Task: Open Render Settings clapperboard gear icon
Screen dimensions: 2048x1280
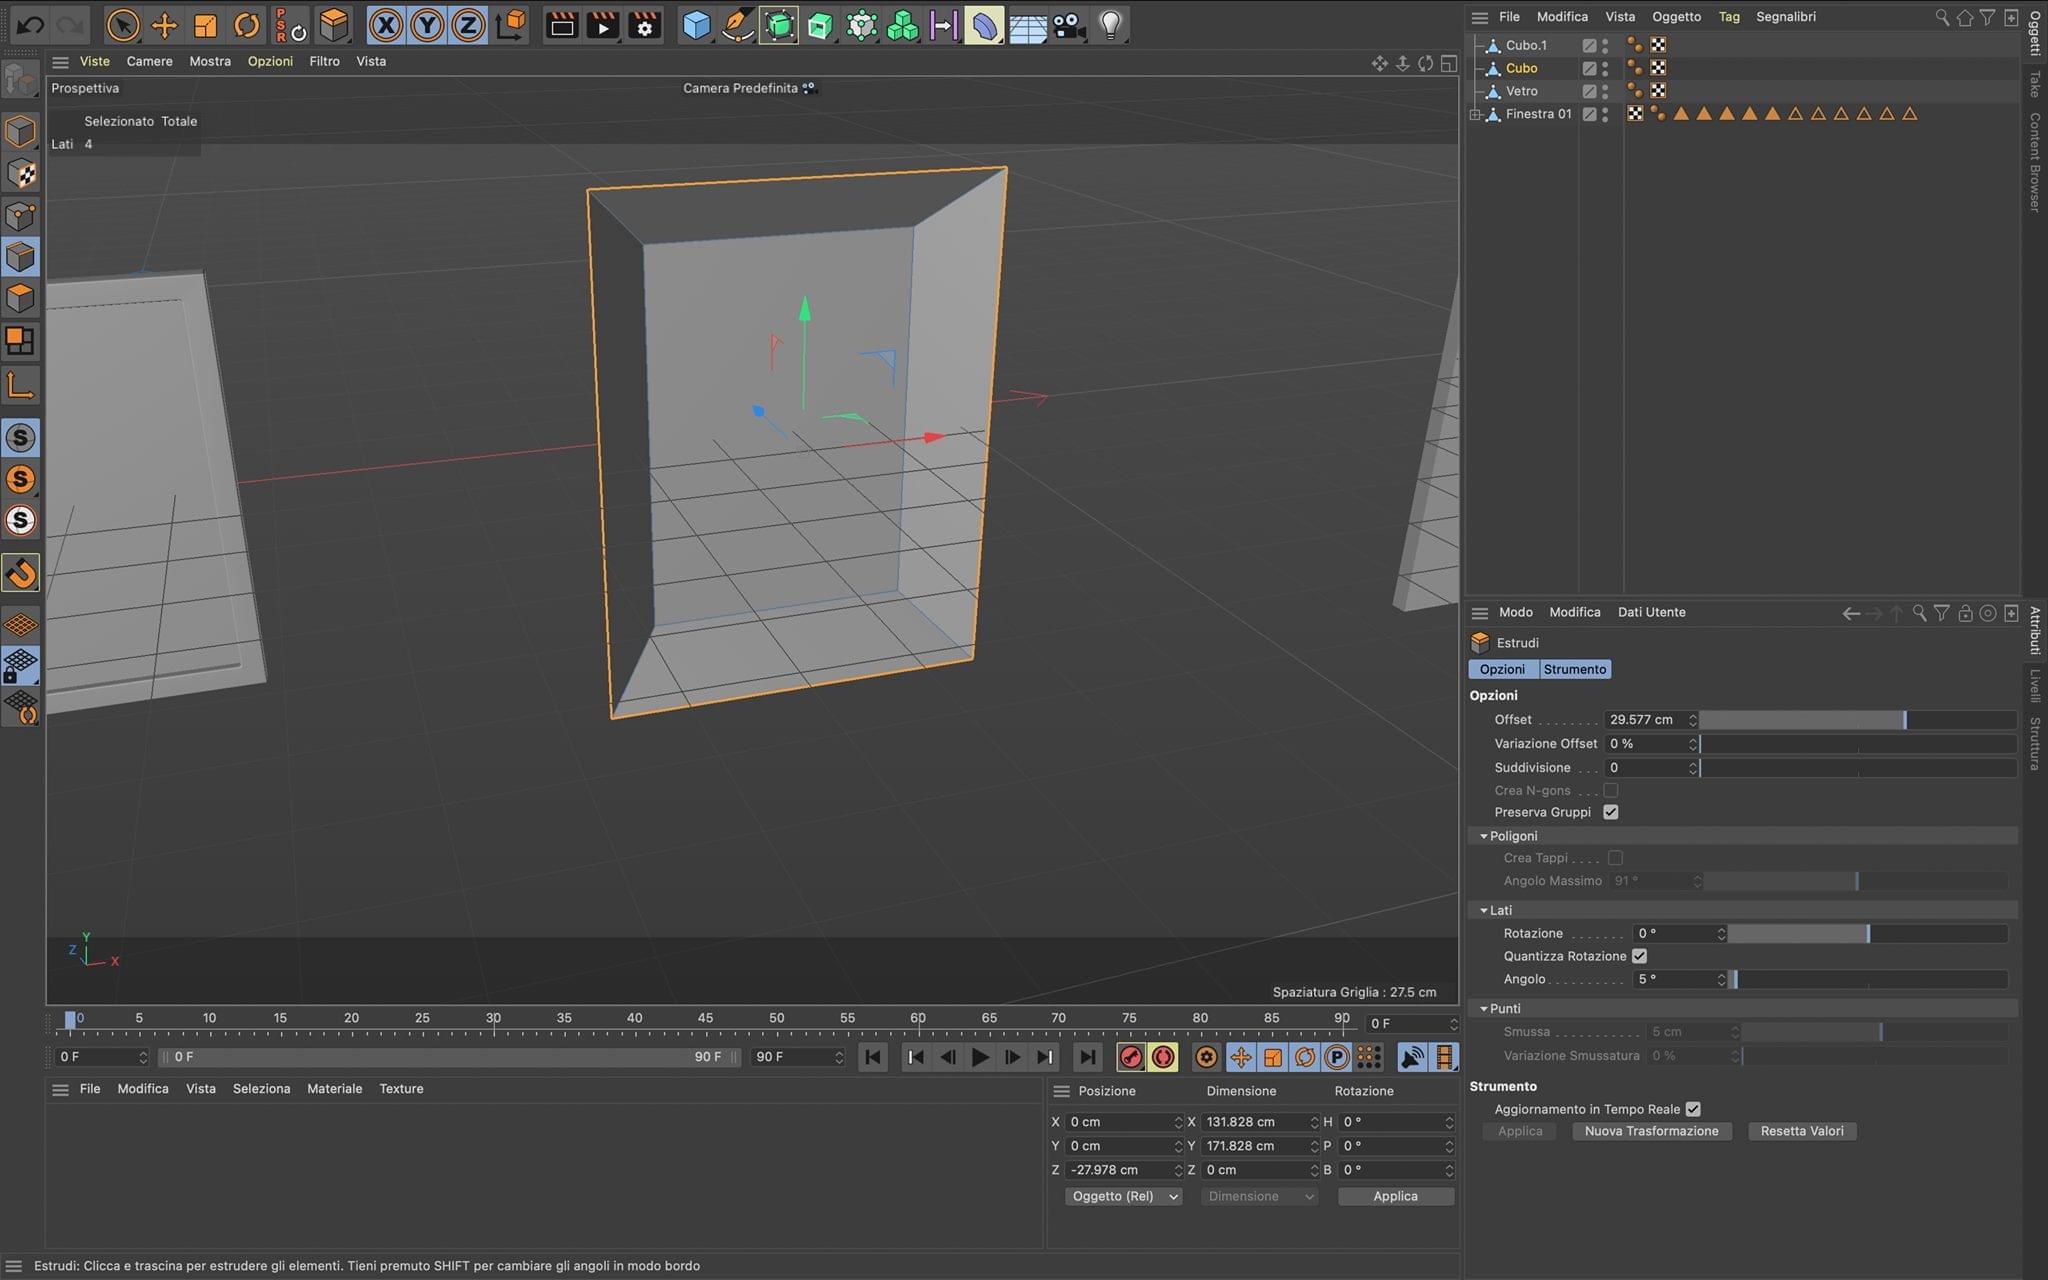Action: (644, 25)
